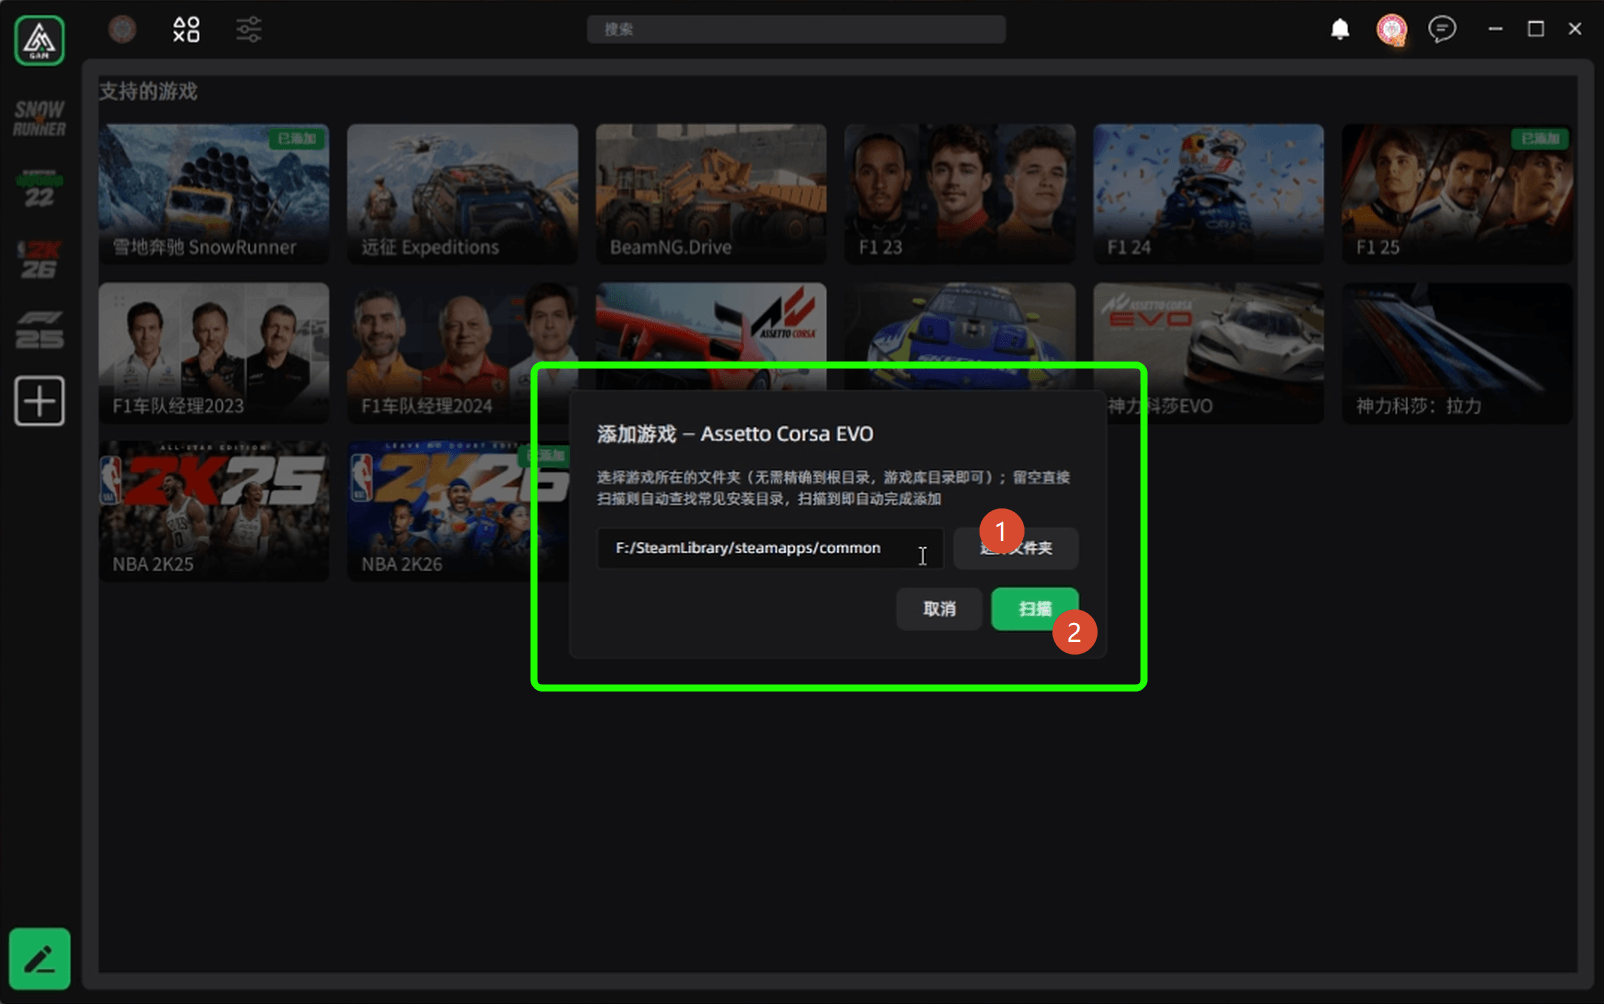Viewport: 1604px width, 1004px height.
Task: Open the 远征 Expeditions game card
Action: tap(462, 194)
